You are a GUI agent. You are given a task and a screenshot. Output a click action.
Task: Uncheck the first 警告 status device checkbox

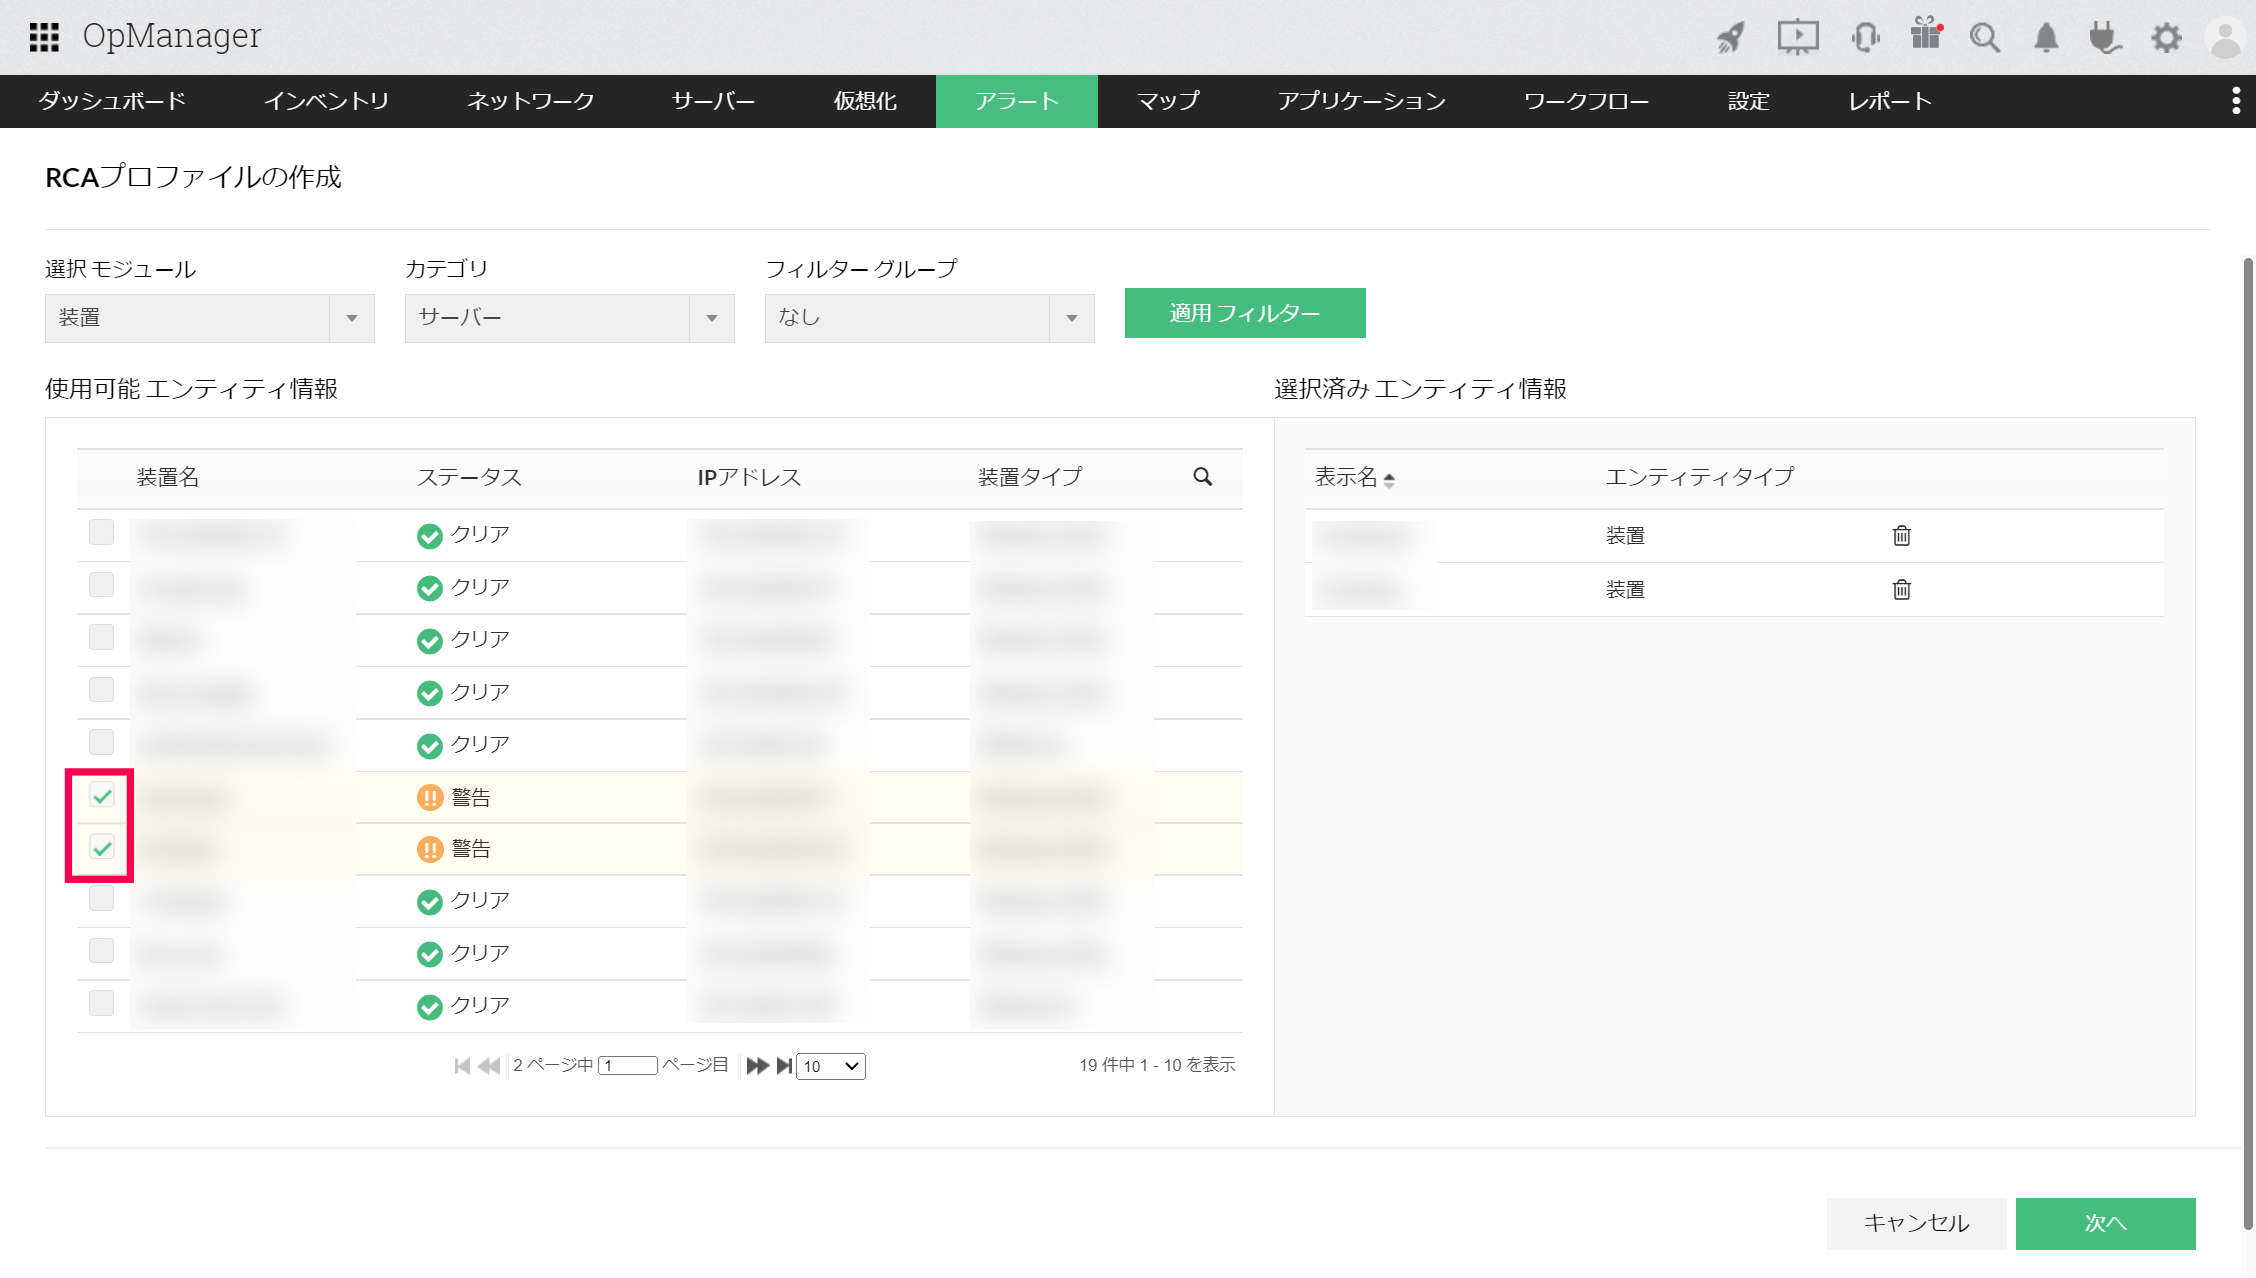102,796
